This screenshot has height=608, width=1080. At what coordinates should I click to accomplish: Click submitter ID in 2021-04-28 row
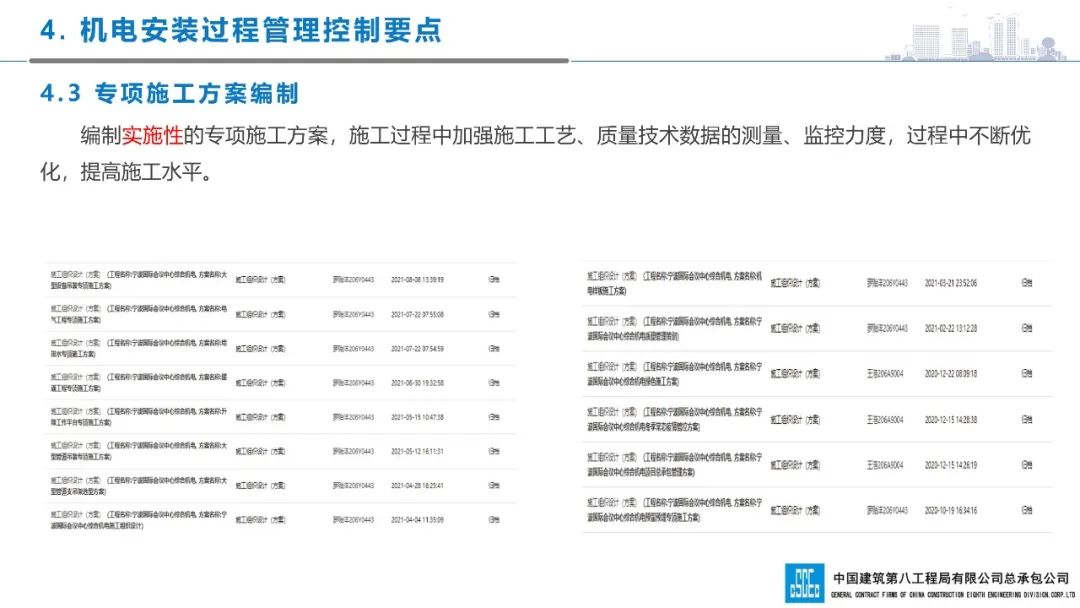point(353,485)
